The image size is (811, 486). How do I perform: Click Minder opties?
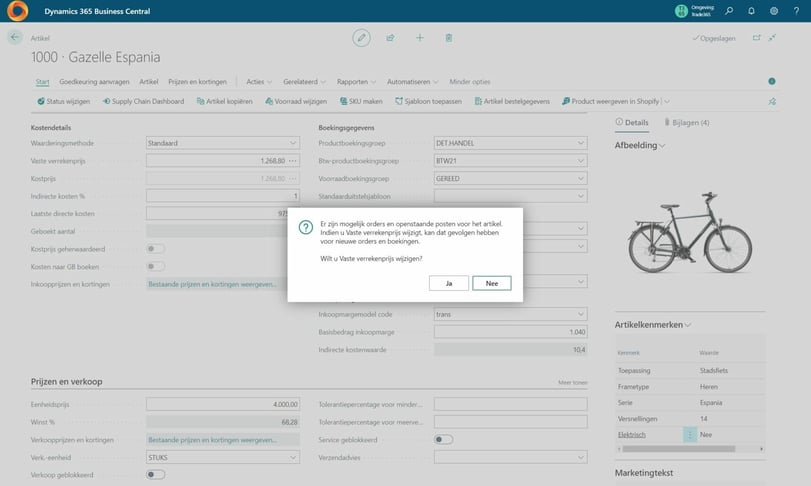(470, 82)
